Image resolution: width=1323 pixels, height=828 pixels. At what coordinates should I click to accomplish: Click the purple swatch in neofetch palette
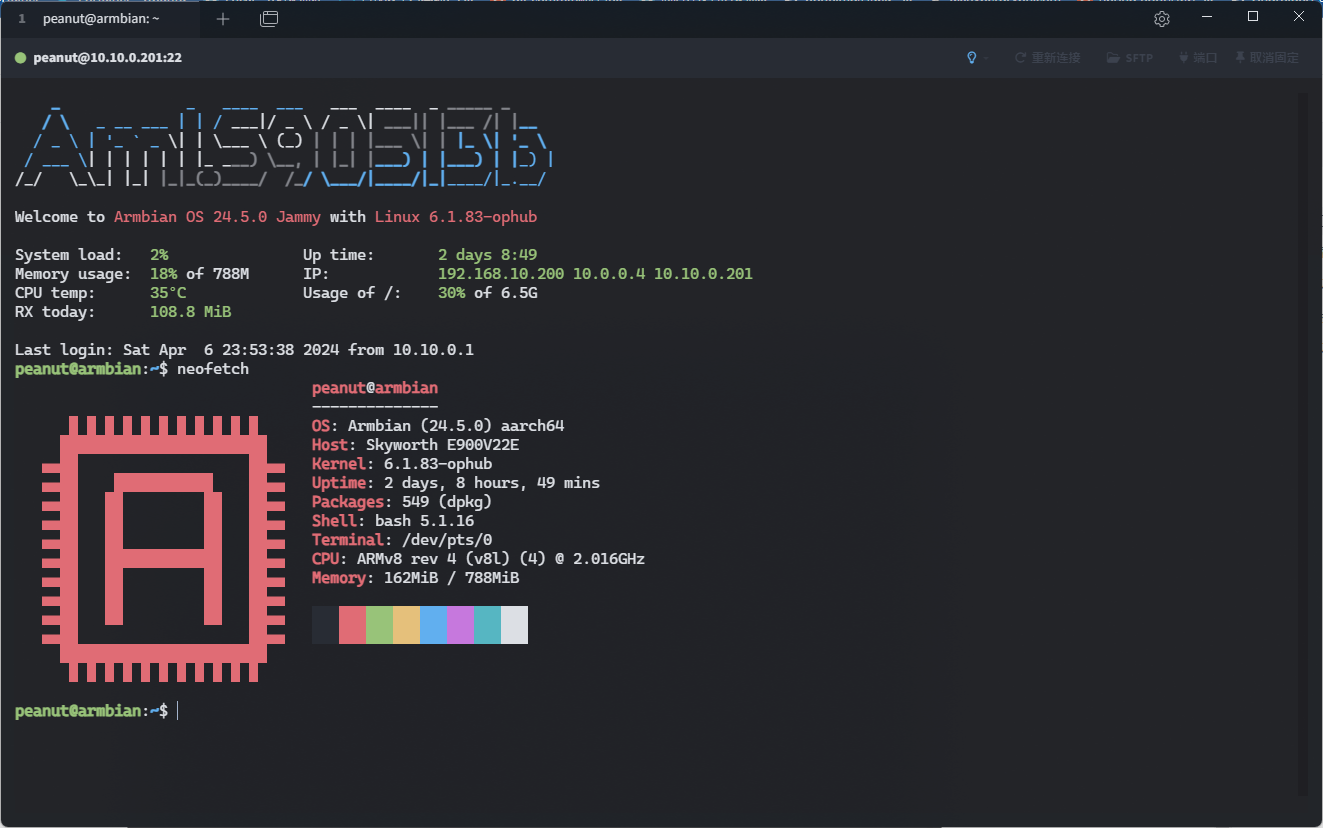point(460,625)
